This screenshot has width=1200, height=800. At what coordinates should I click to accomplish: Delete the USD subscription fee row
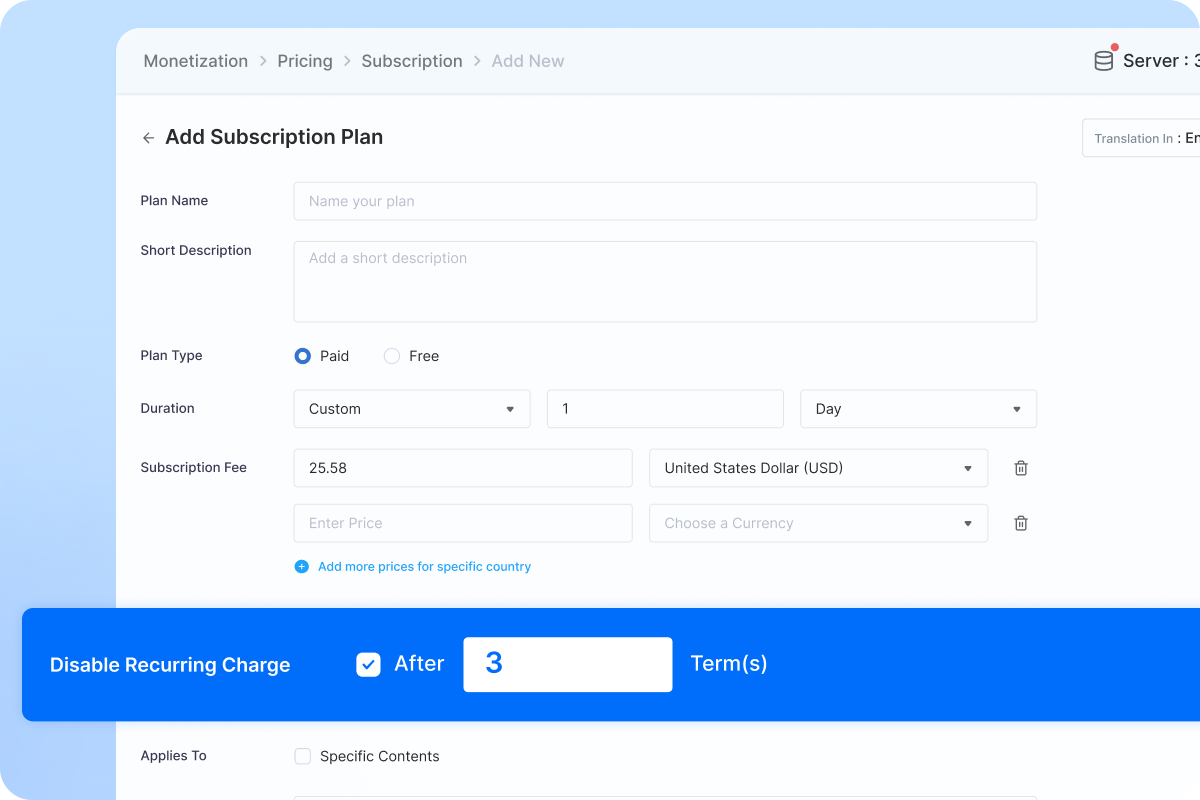coord(1021,468)
